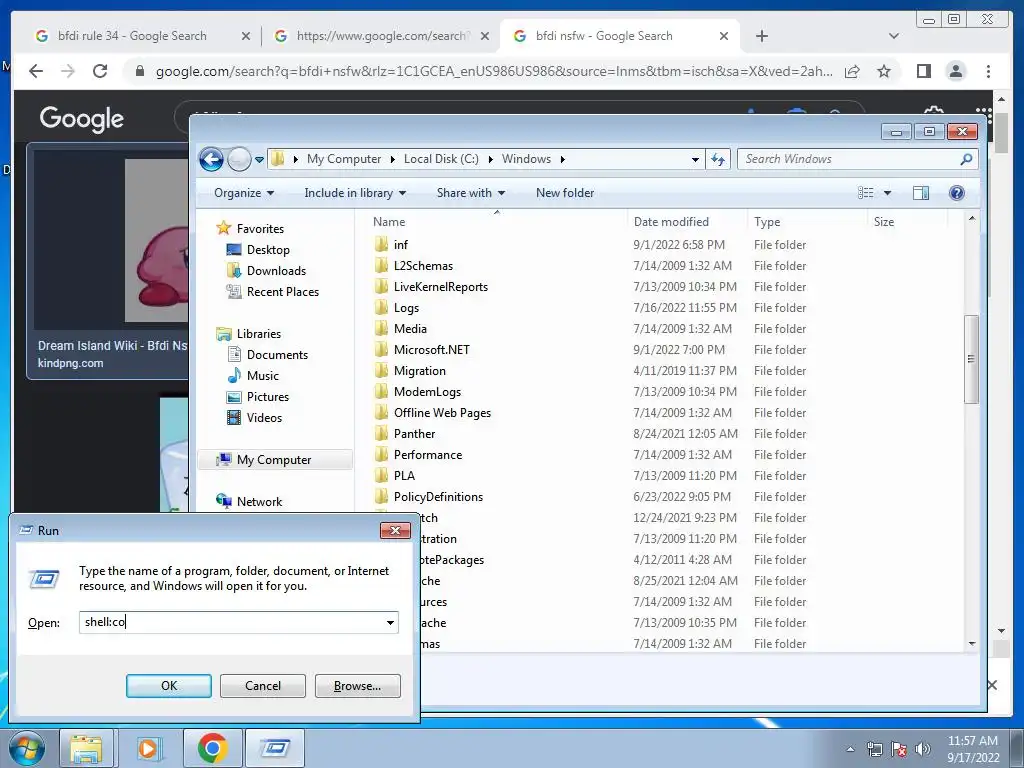1024x768 pixels.
Task: Click the Explorer back arrow button
Action: click(x=211, y=159)
